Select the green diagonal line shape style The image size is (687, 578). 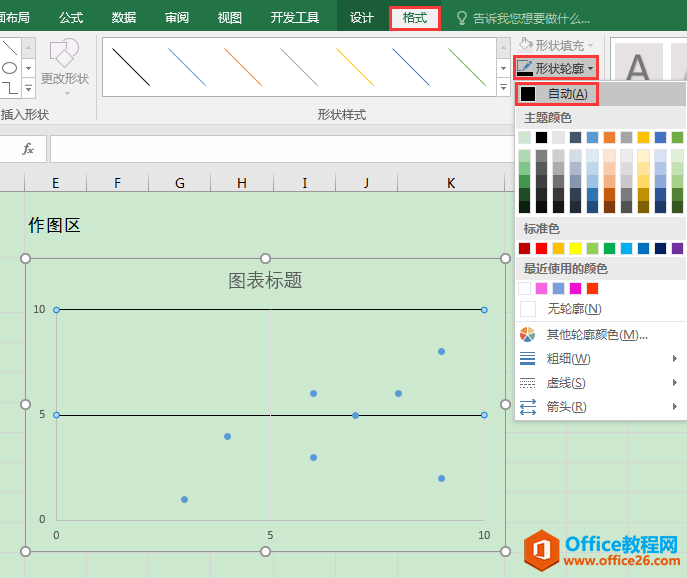(467, 67)
